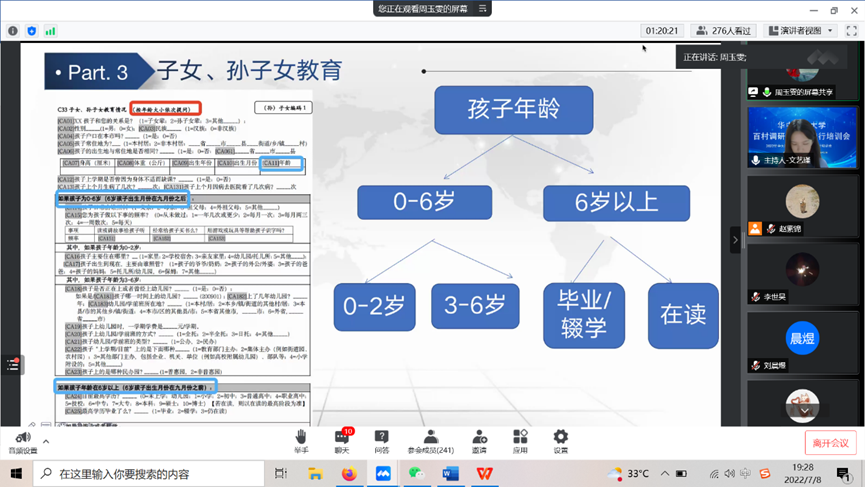Open the 演讲者视图 view dropdown

(800, 31)
